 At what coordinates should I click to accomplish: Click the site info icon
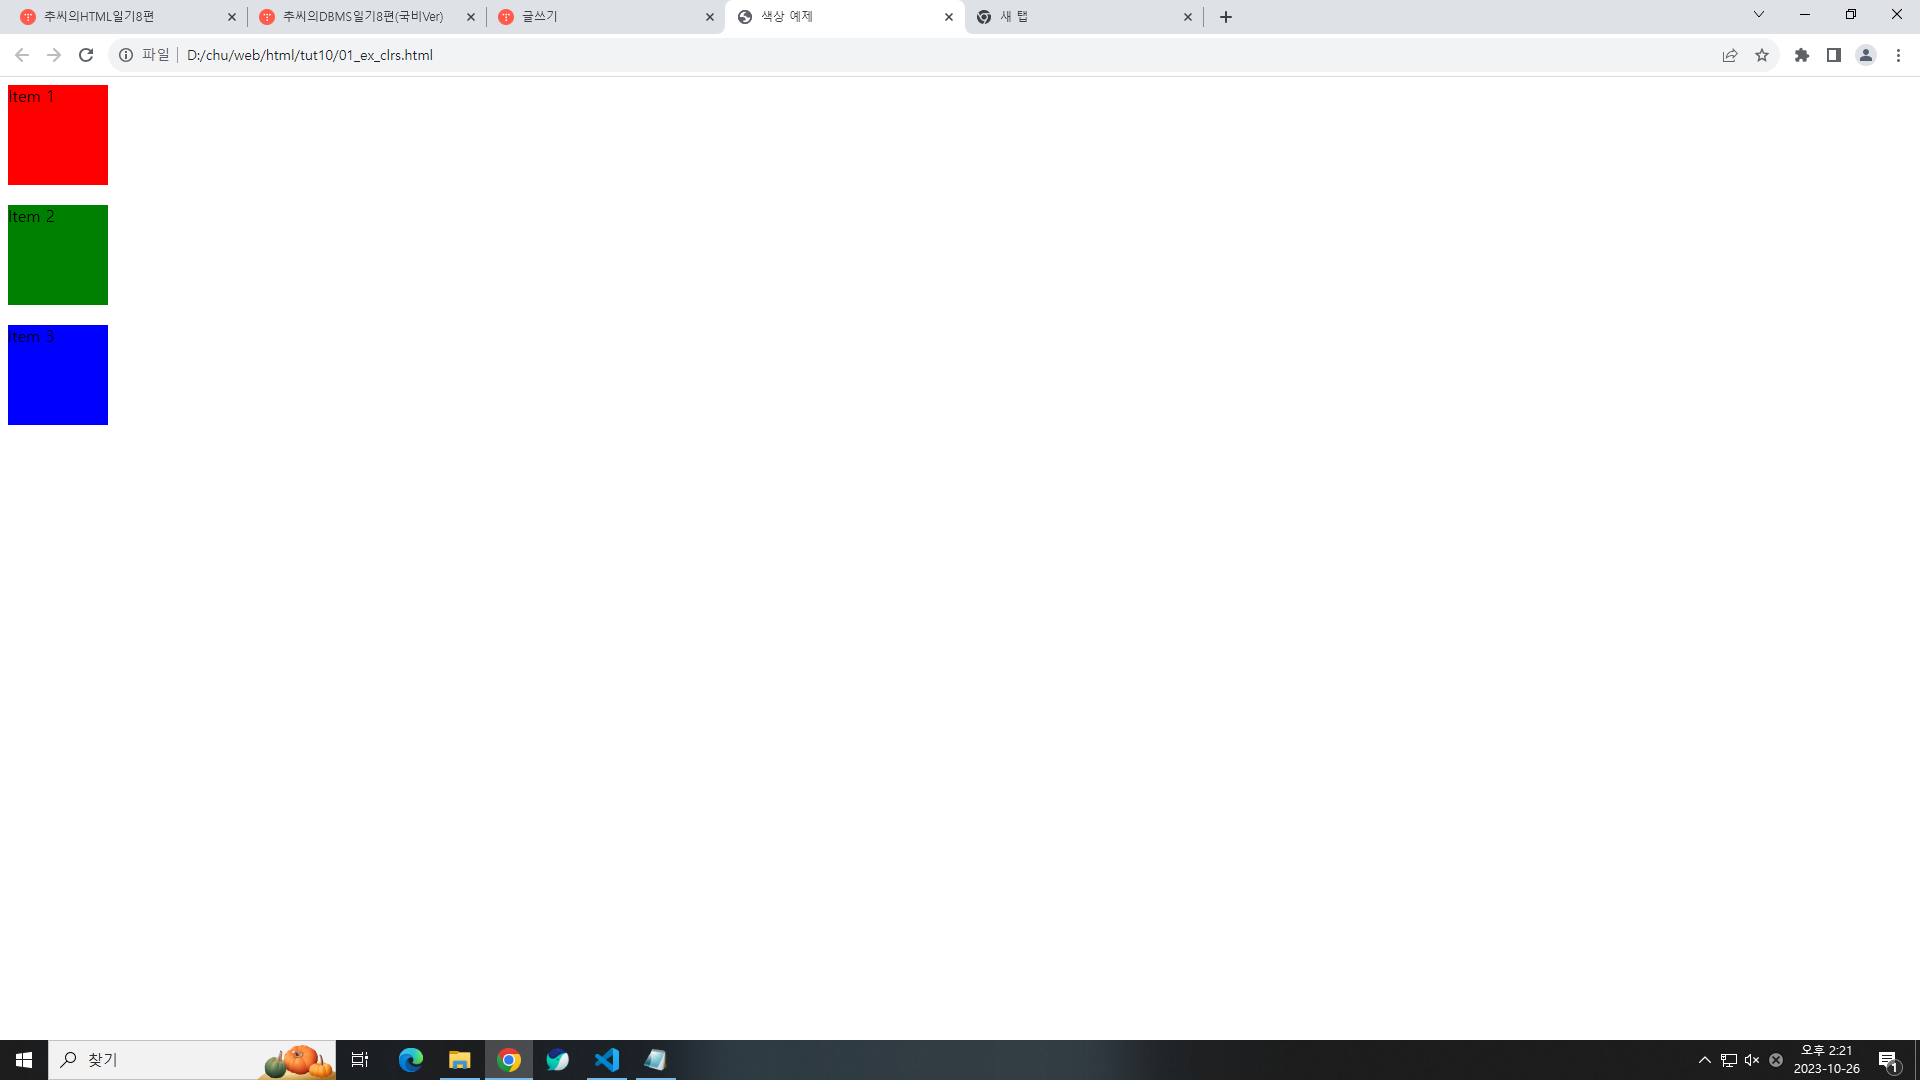click(126, 55)
